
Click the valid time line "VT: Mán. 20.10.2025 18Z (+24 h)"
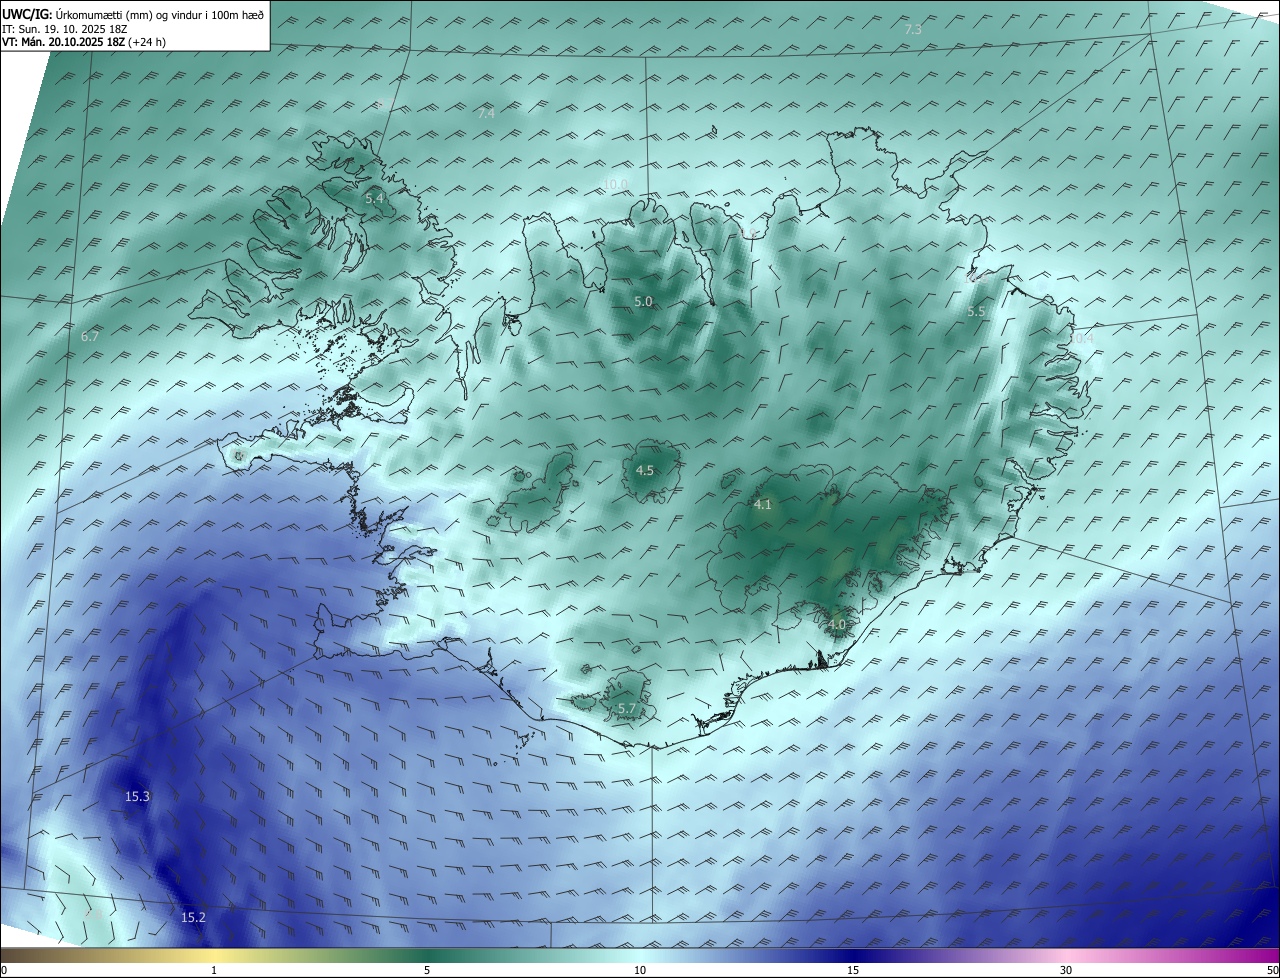coord(83,42)
